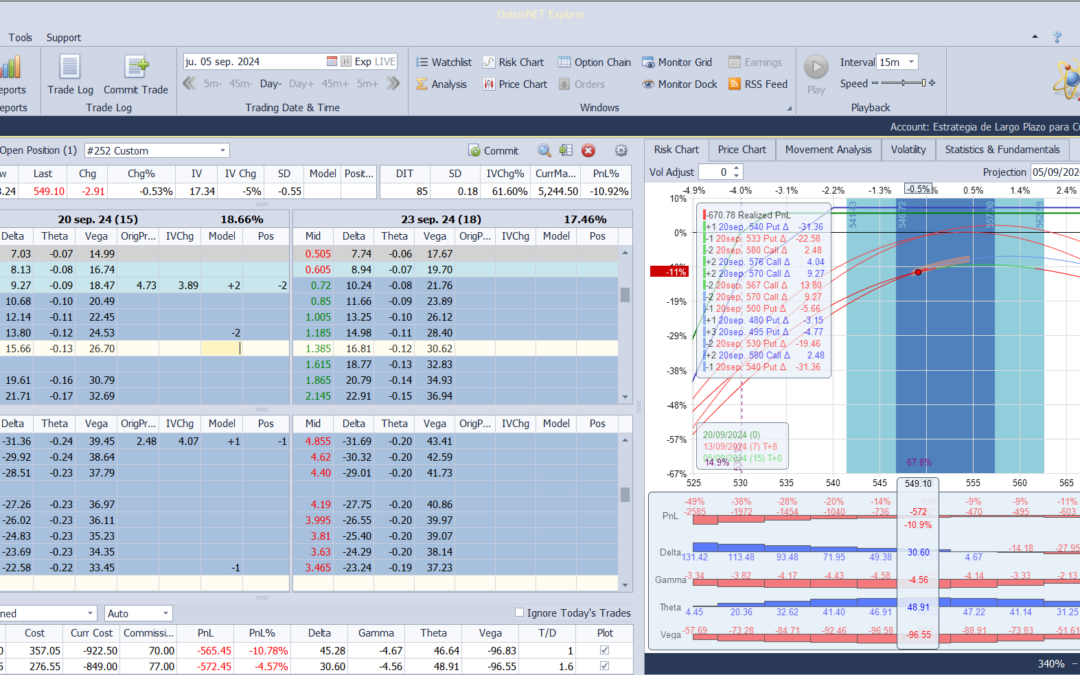Toggle LIVE mode in the trading date box
The height and width of the screenshot is (675, 1080).
click(384, 61)
